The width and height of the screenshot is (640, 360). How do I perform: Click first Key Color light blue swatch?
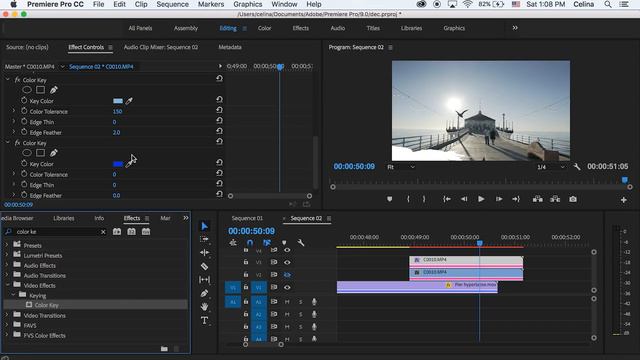click(118, 101)
